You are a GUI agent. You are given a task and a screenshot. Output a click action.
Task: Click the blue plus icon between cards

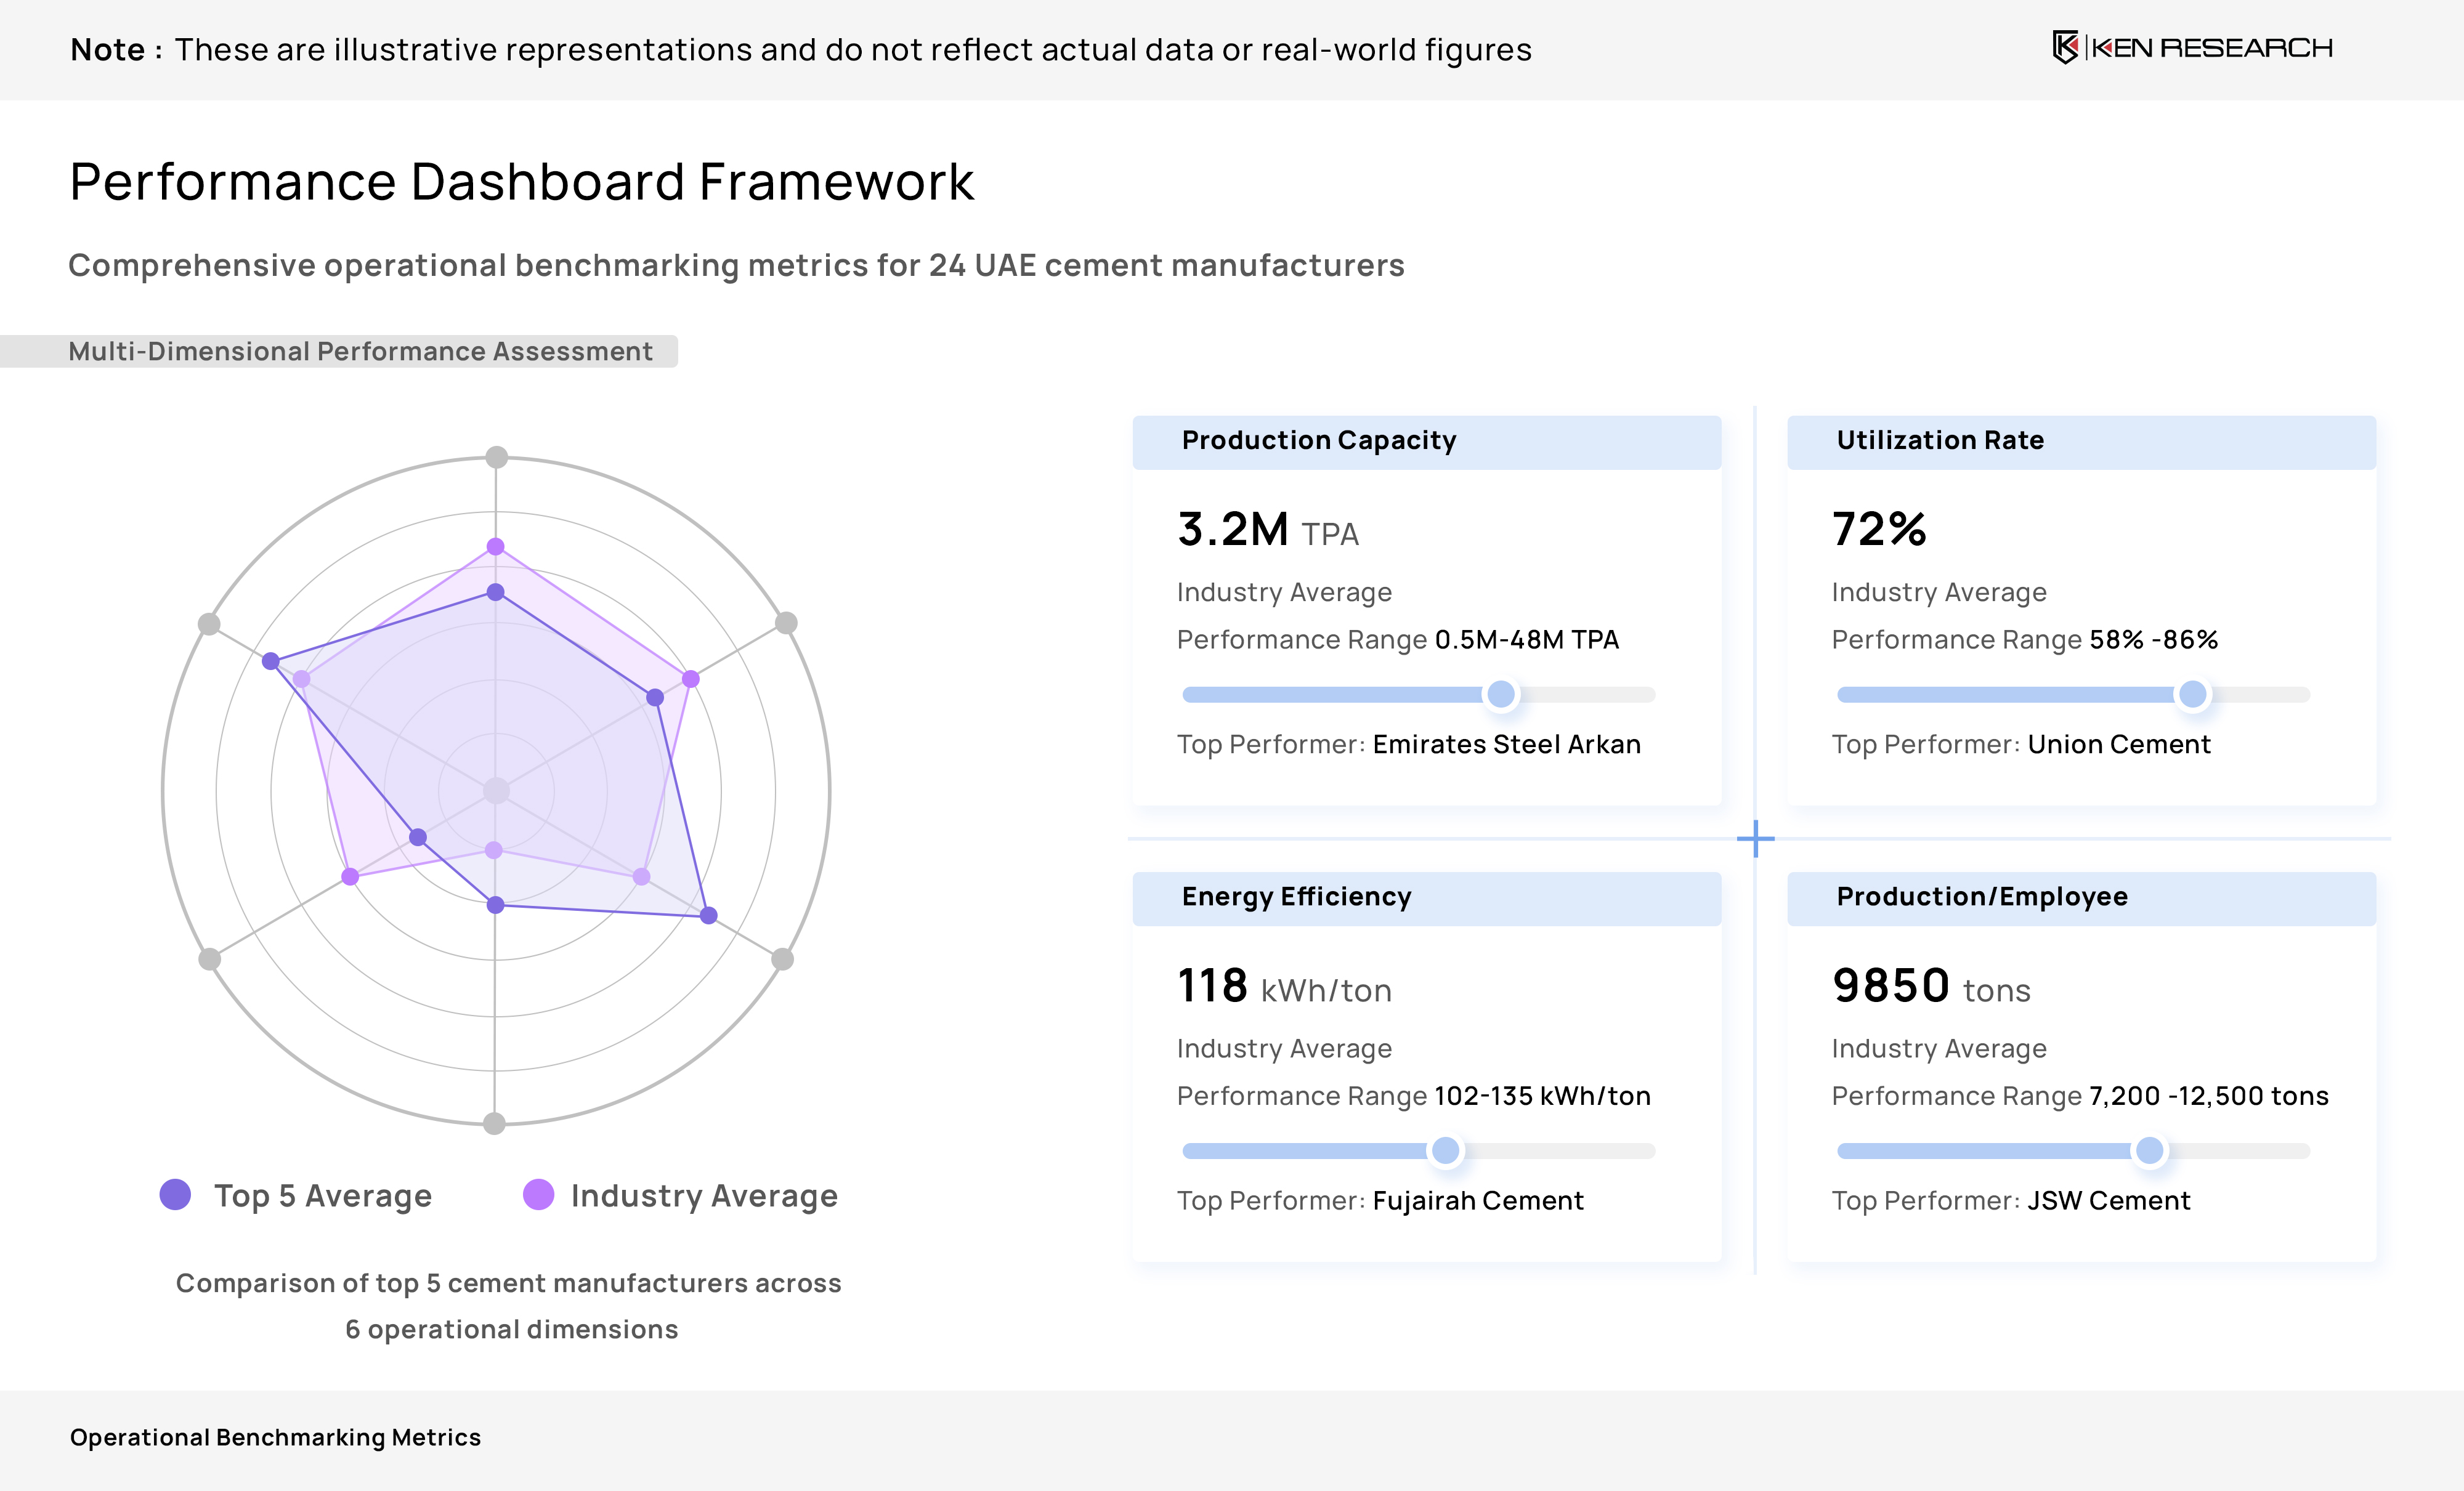click(x=1755, y=838)
